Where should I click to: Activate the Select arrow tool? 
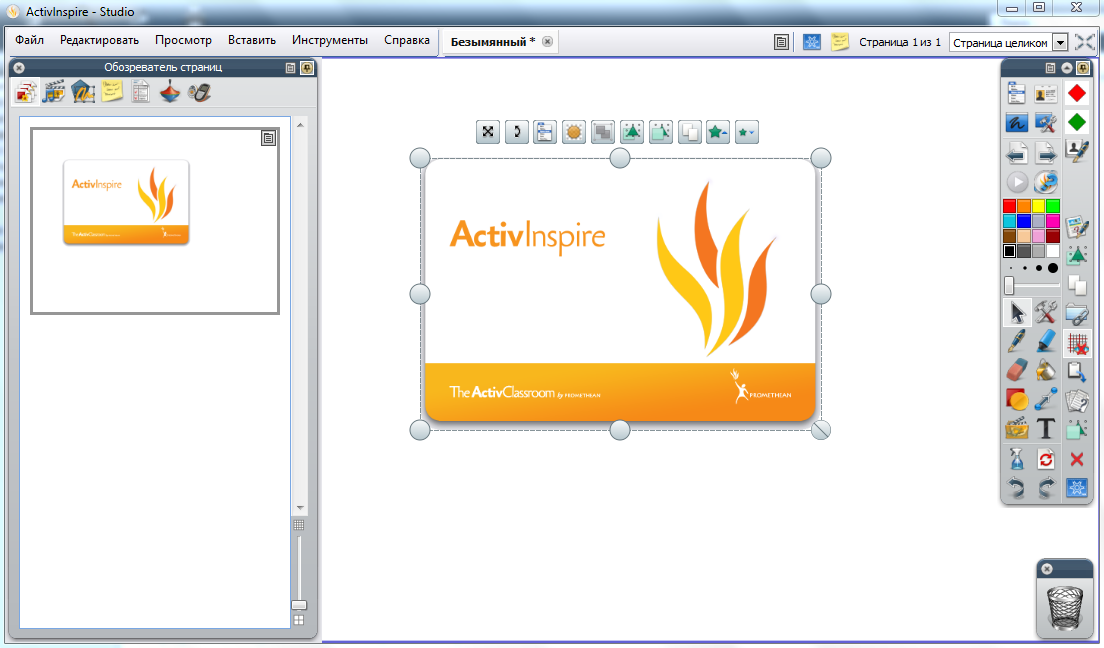tap(1017, 312)
